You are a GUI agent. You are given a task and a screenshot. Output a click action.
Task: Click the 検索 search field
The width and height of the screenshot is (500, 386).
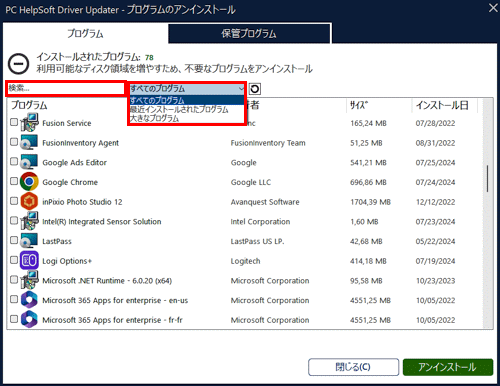66,88
